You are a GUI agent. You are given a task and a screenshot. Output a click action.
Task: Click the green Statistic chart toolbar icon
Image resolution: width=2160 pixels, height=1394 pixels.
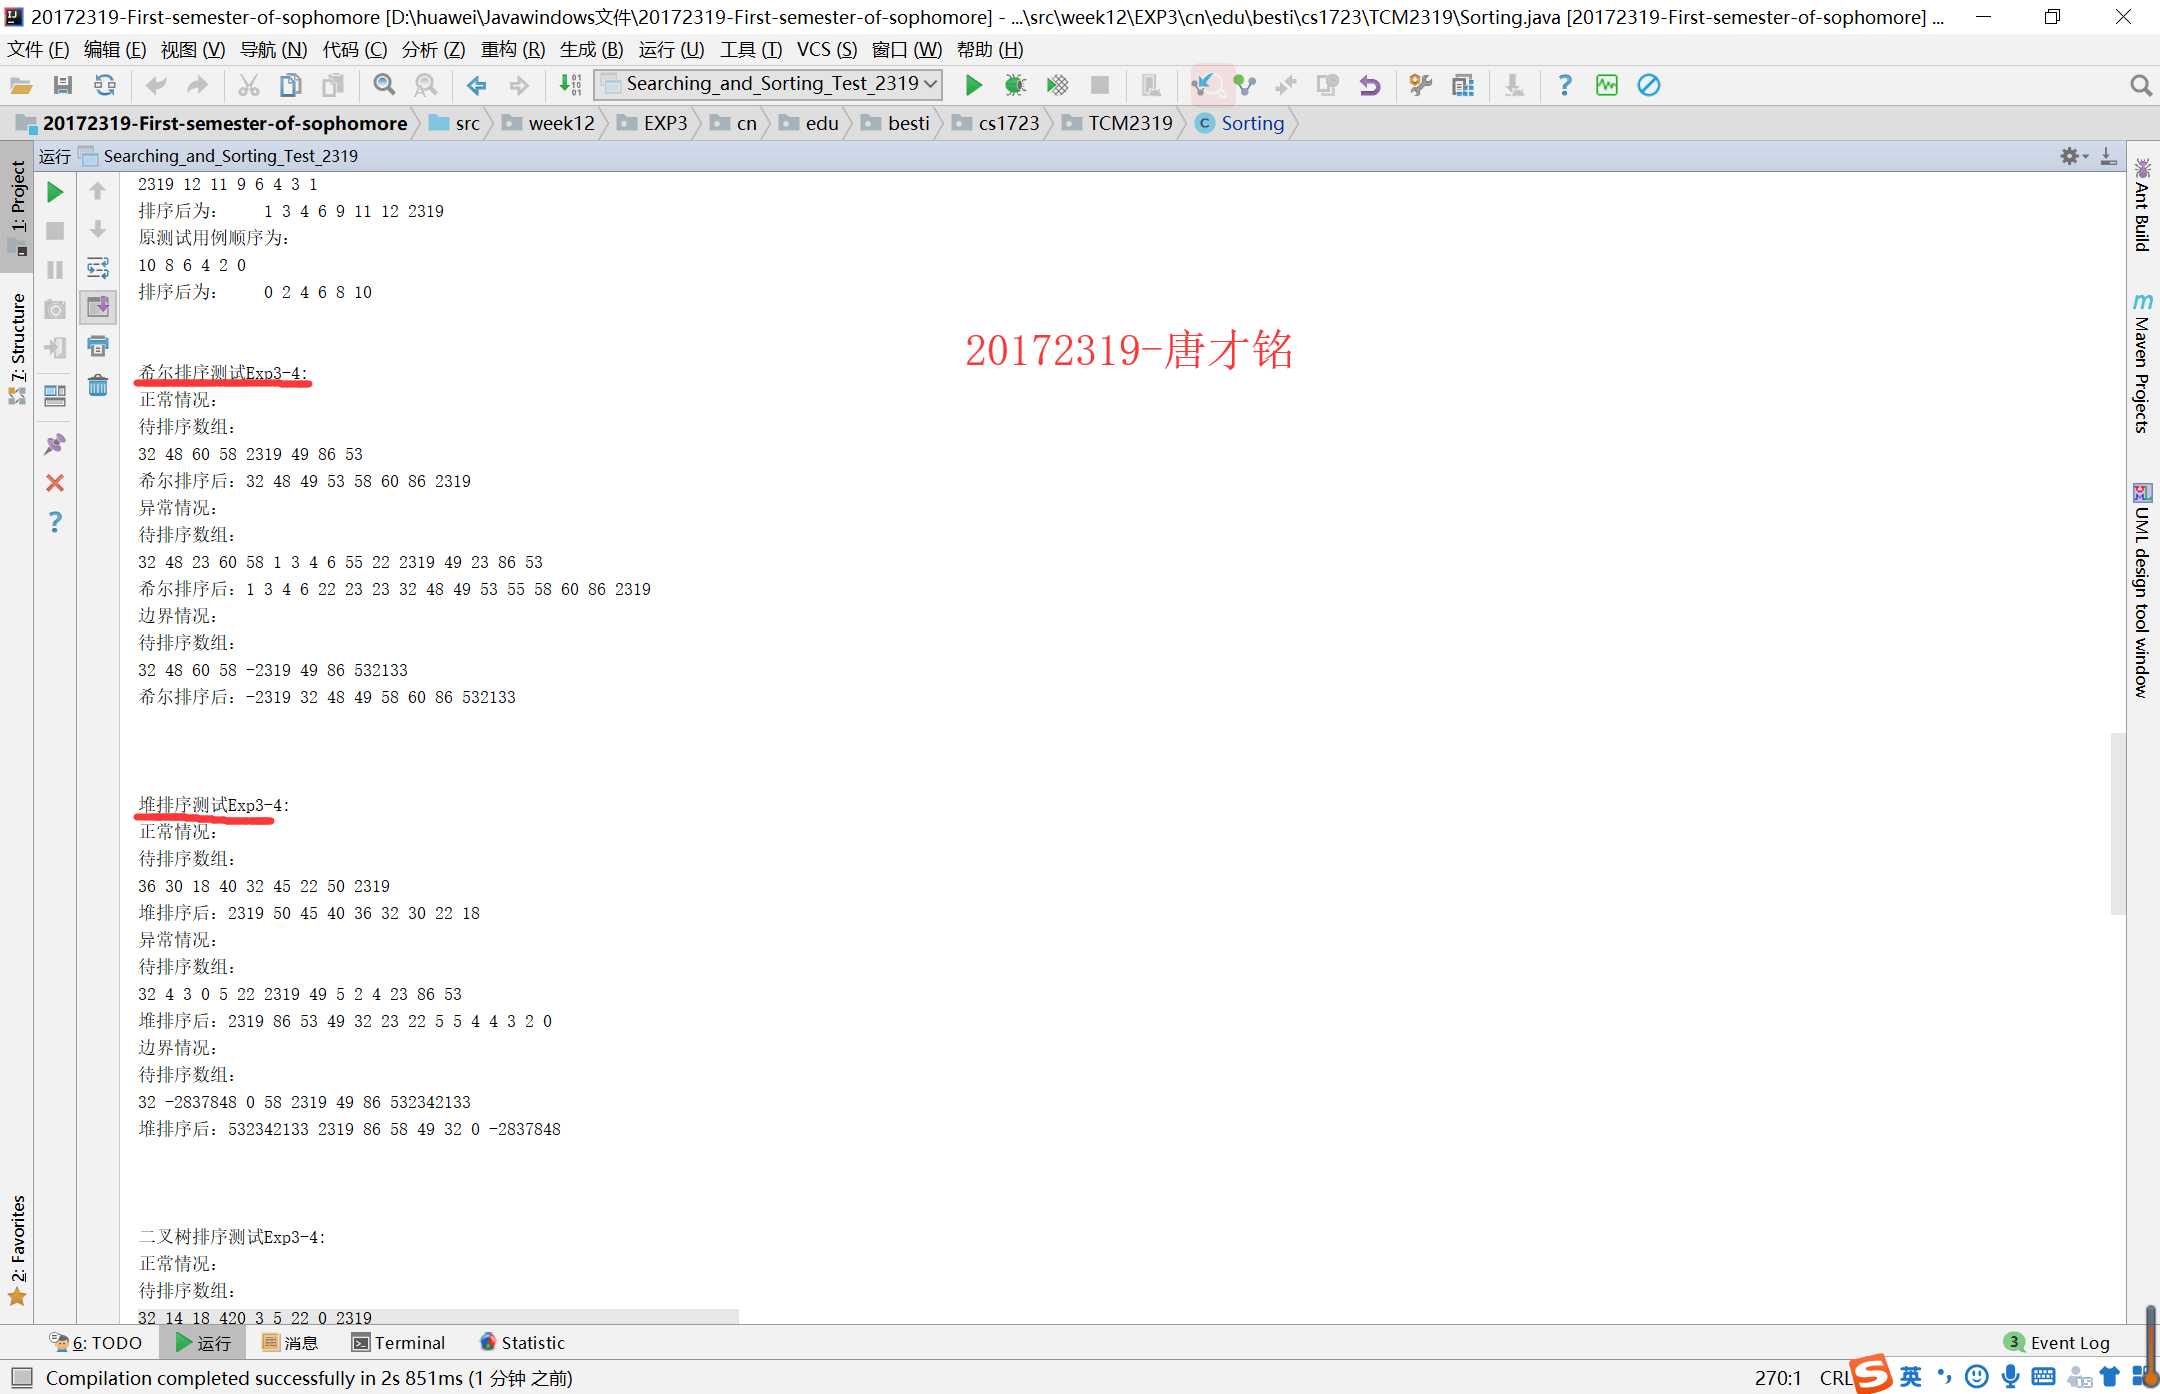tap(1607, 86)
